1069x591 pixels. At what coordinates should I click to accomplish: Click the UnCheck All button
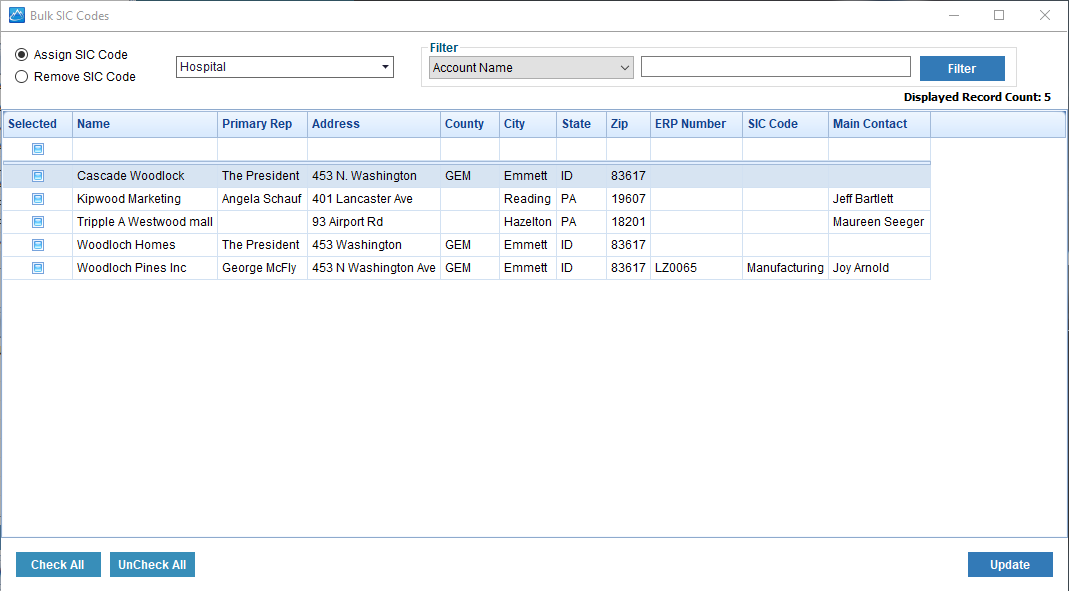152,564
